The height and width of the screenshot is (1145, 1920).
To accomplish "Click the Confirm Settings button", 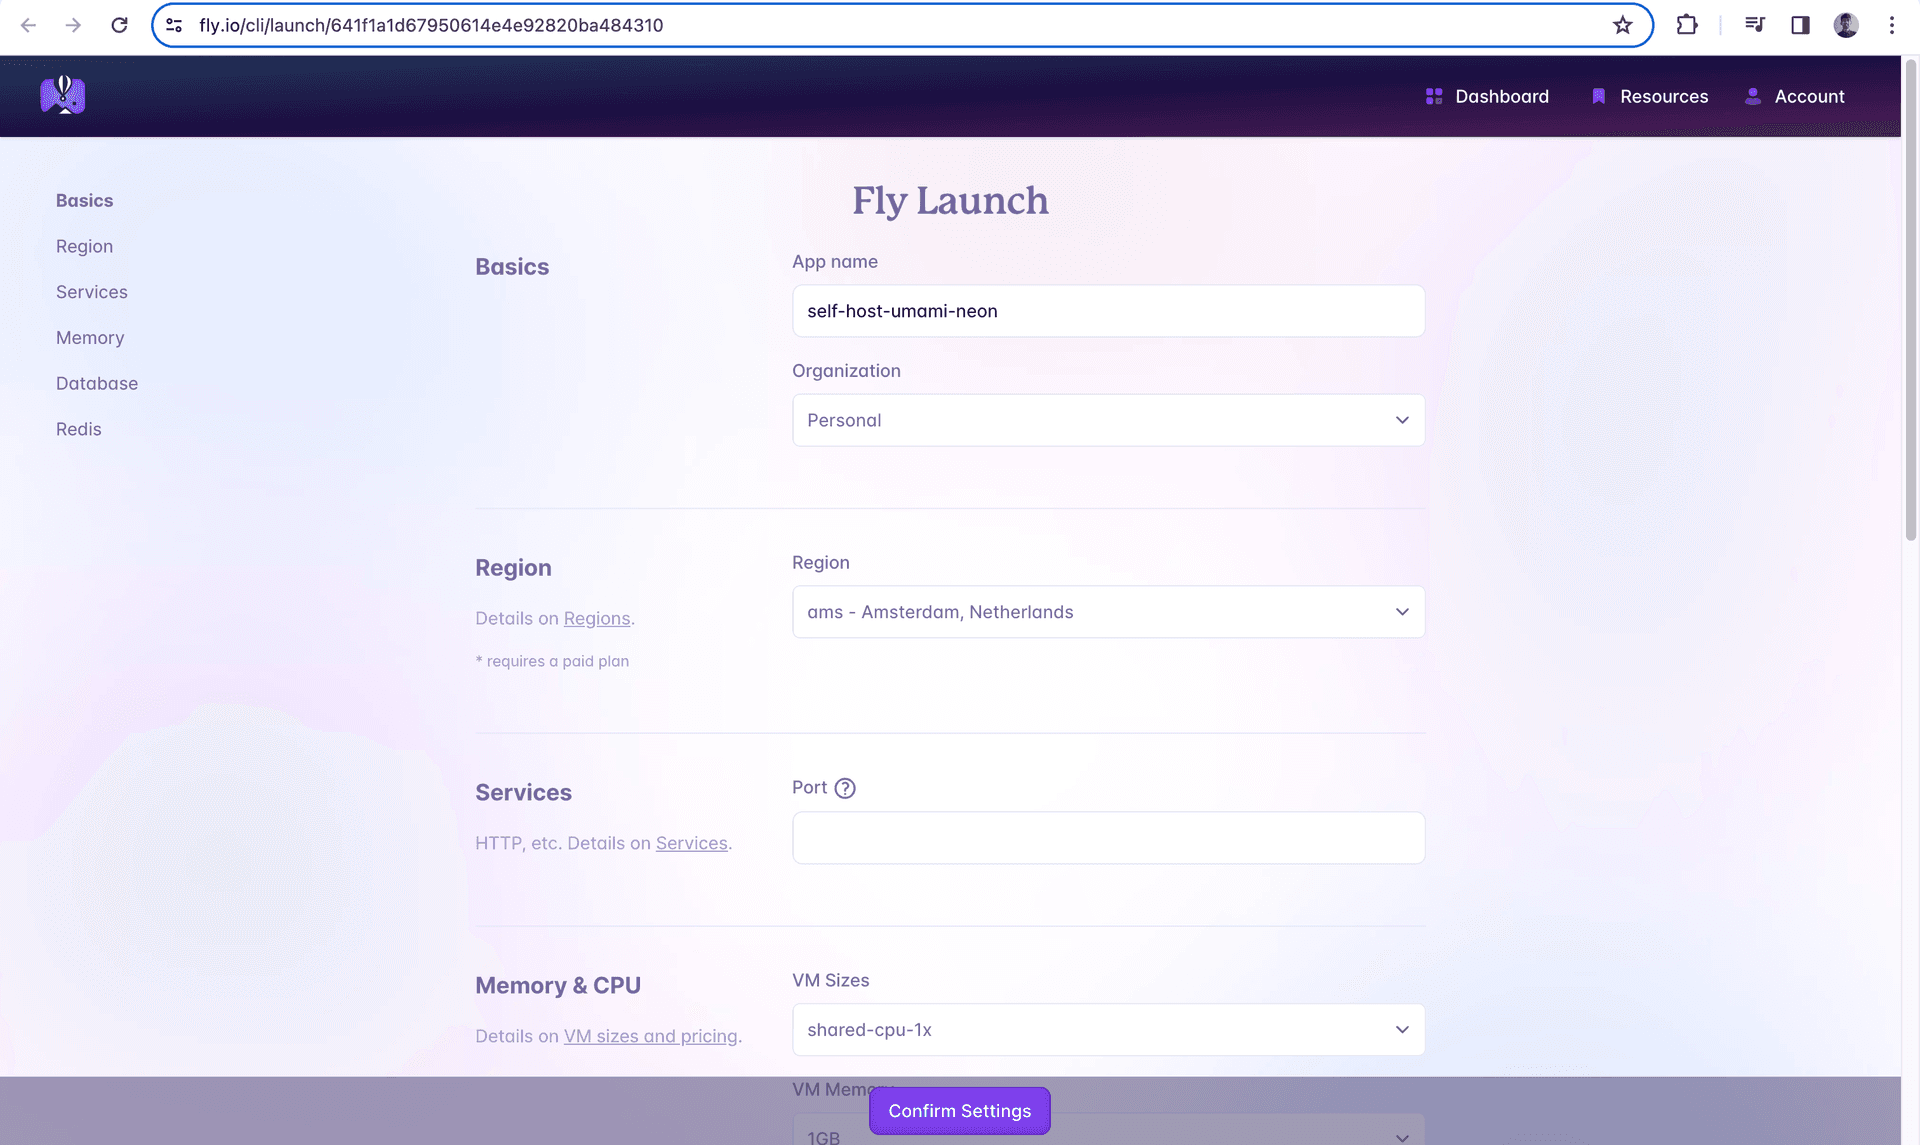I will pyautogui.click(x=959, y=1110).
